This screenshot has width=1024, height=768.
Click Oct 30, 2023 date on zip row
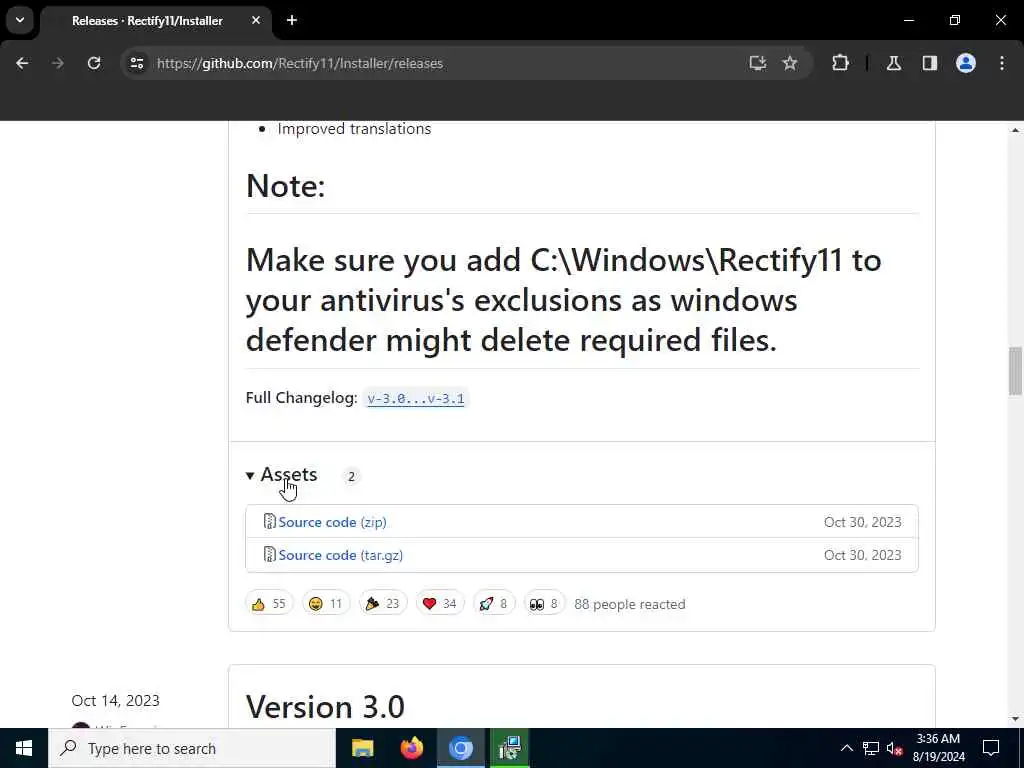pyautogui.click(x=862, y=522)
